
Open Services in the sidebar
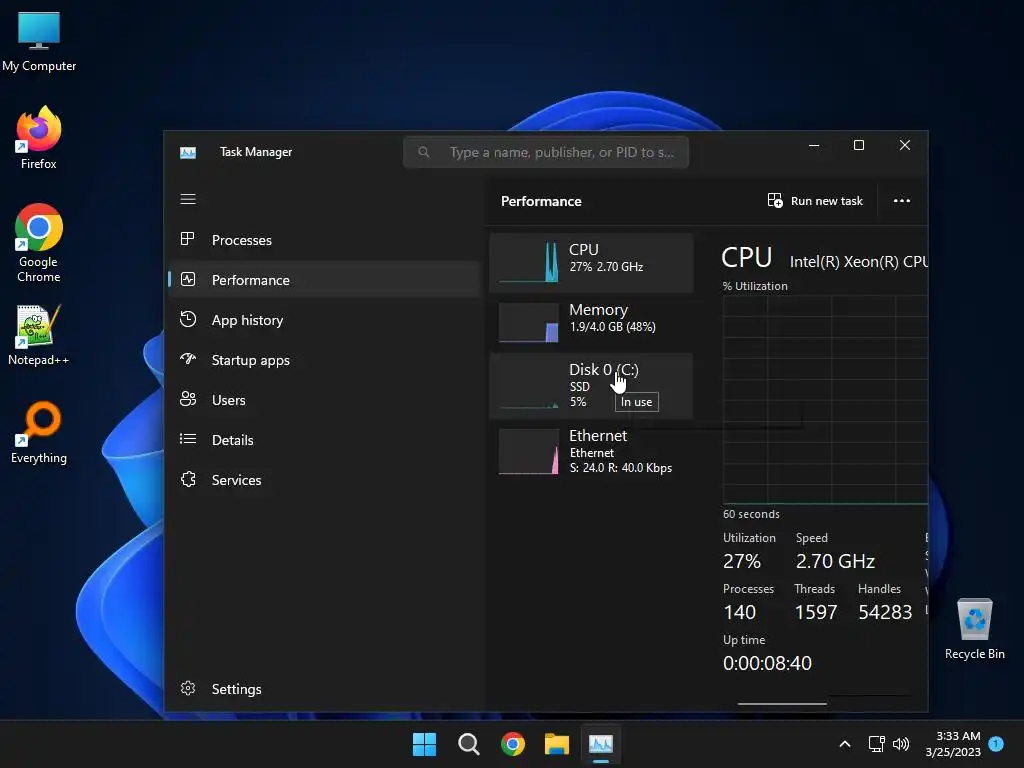click(325, 480)
